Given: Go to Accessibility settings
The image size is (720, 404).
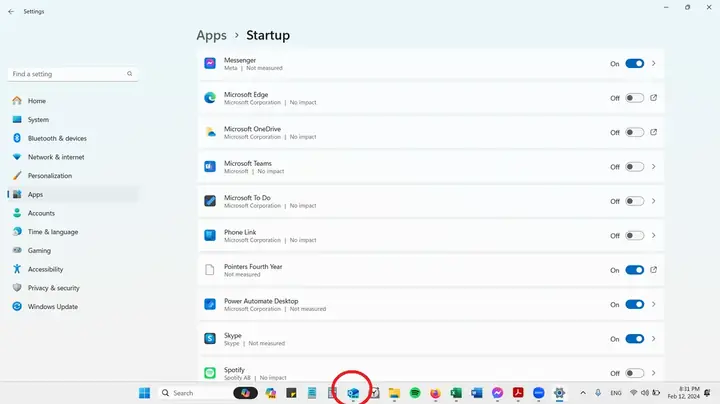Looking at the screenshot, I should point(73,269).
